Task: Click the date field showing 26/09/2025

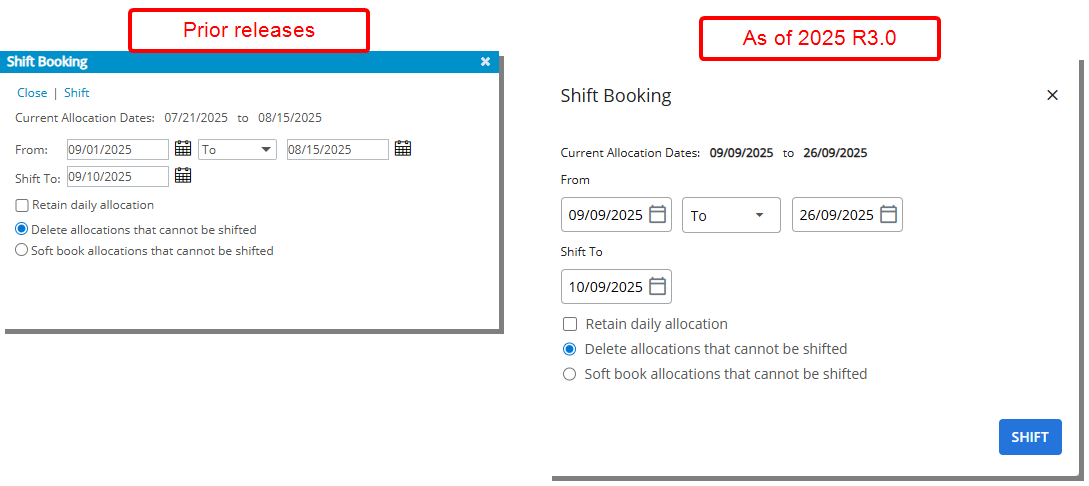Action: (847, 215)
